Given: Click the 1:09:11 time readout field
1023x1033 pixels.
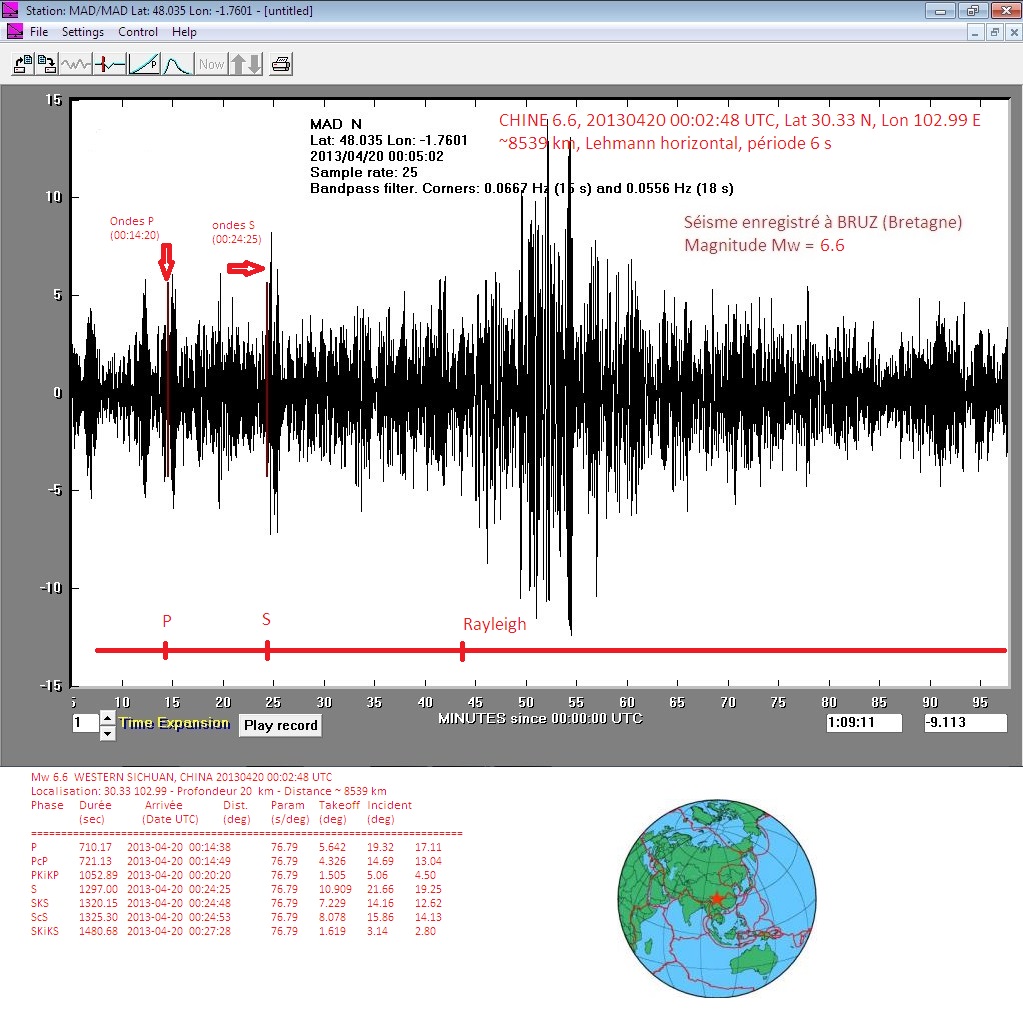Looking at the screenshot, I should (864, 723).
